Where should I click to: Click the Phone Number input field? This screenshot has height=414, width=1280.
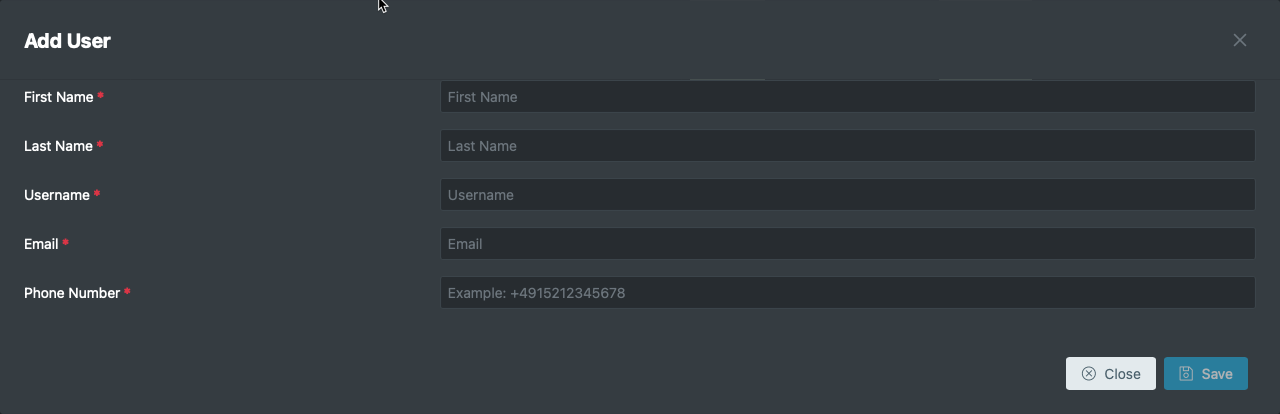(847, 293)
